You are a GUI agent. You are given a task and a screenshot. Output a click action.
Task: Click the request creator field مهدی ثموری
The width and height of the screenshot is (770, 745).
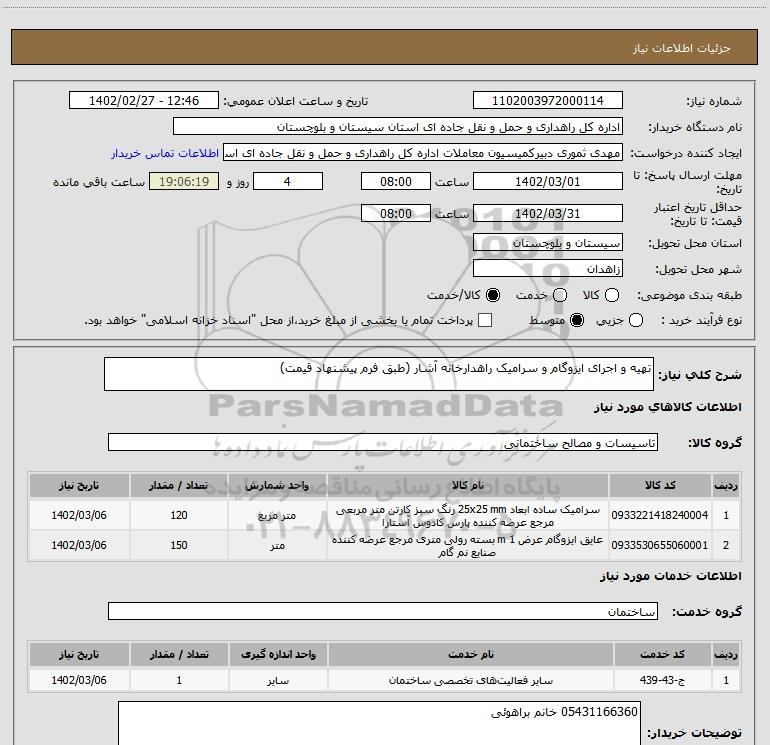(423, 152)
